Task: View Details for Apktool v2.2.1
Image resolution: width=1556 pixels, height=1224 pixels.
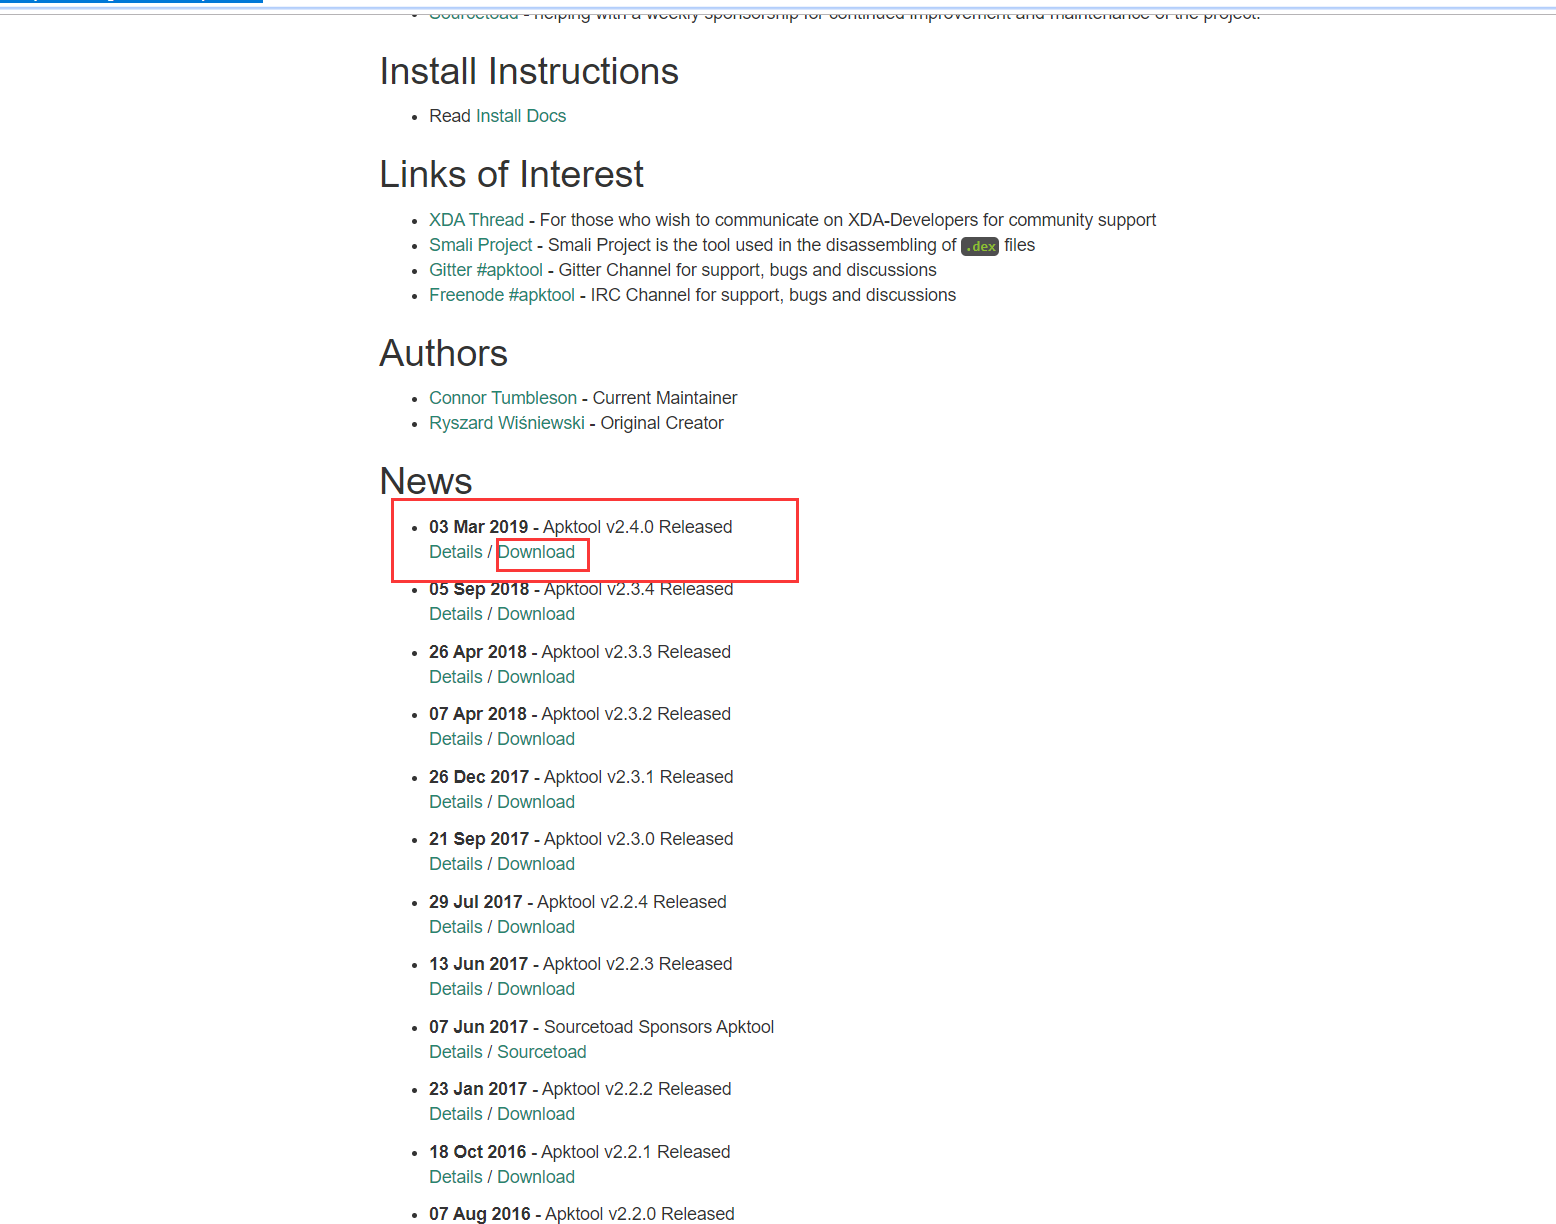Action: click(x=456, y=1177)
